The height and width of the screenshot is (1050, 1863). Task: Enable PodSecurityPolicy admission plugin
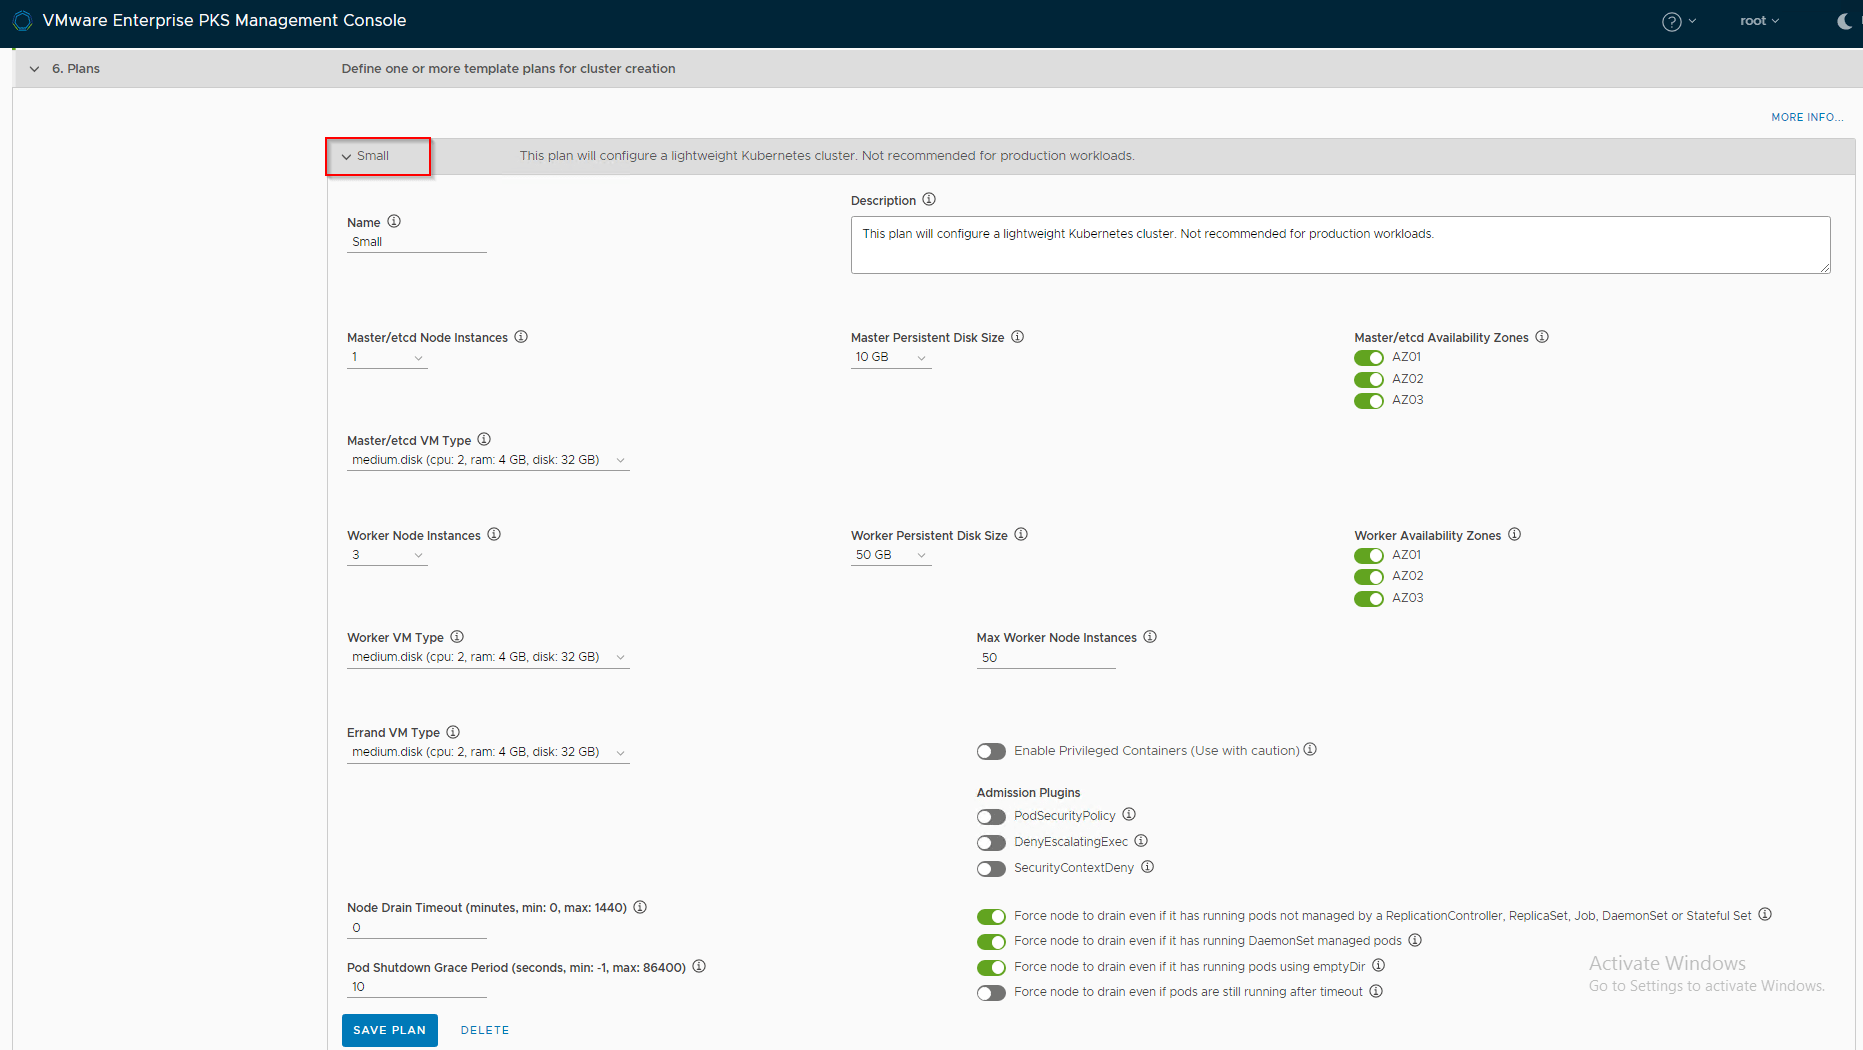991,817
